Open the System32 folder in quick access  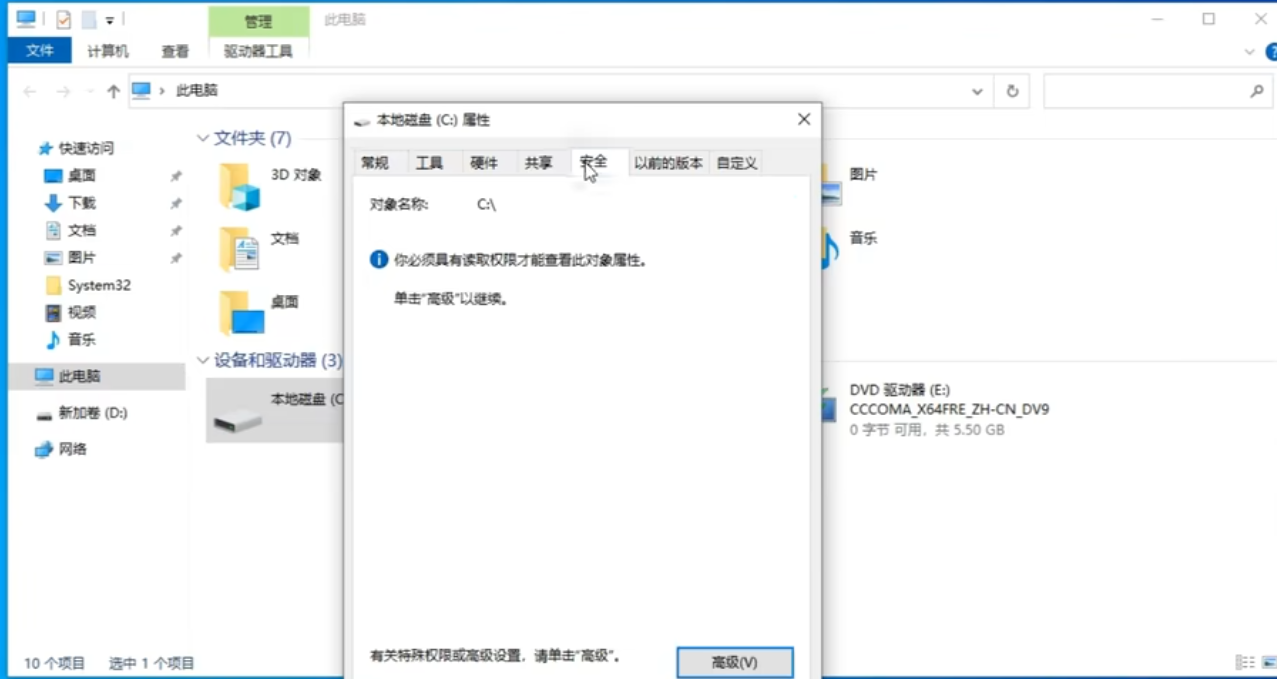point(98,285)
